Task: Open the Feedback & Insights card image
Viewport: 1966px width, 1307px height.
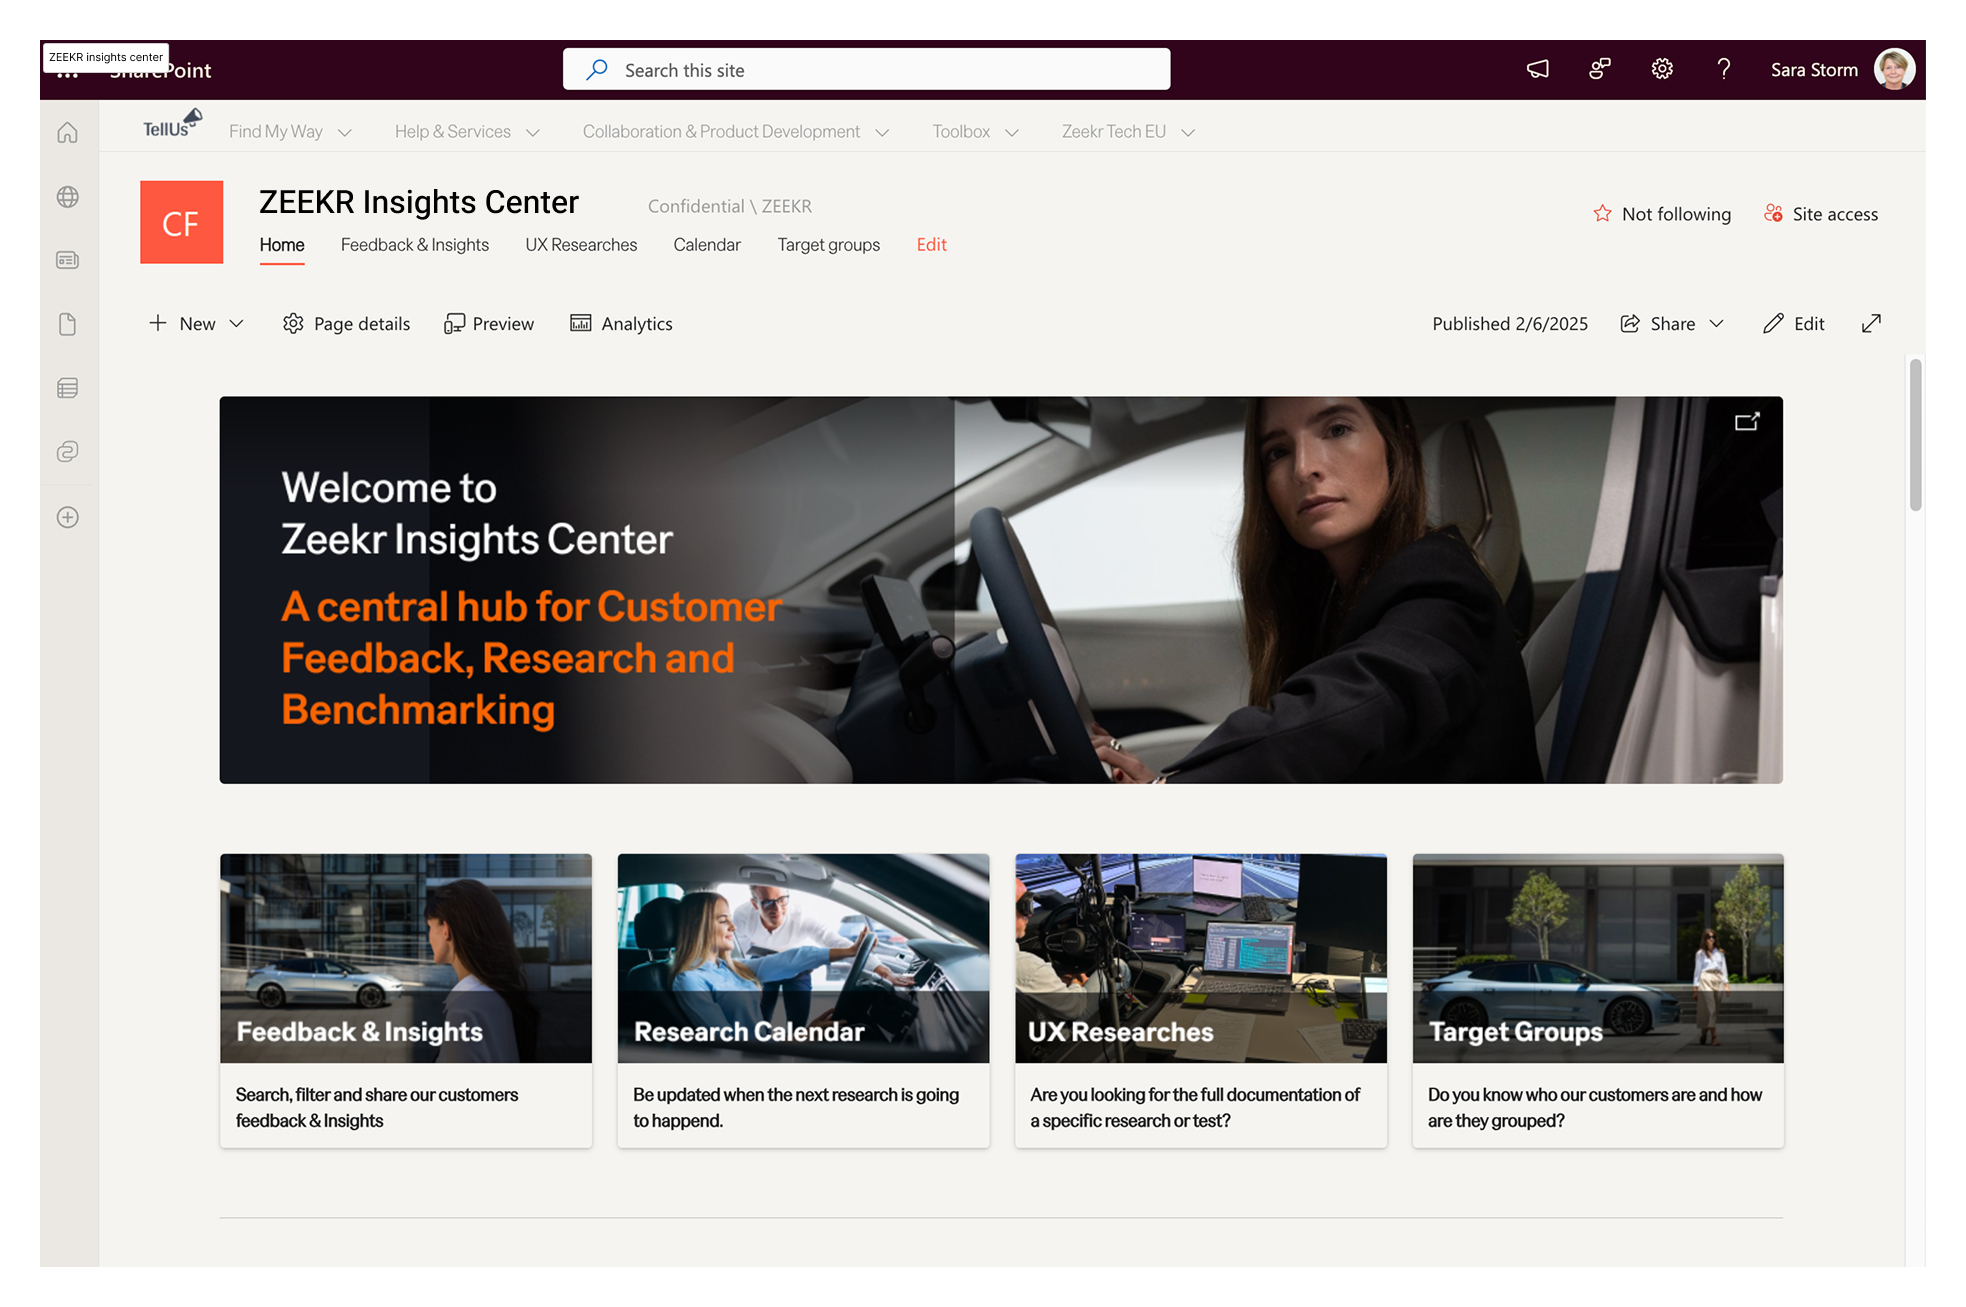Action: pyautogui.click(x=406, y=958)
